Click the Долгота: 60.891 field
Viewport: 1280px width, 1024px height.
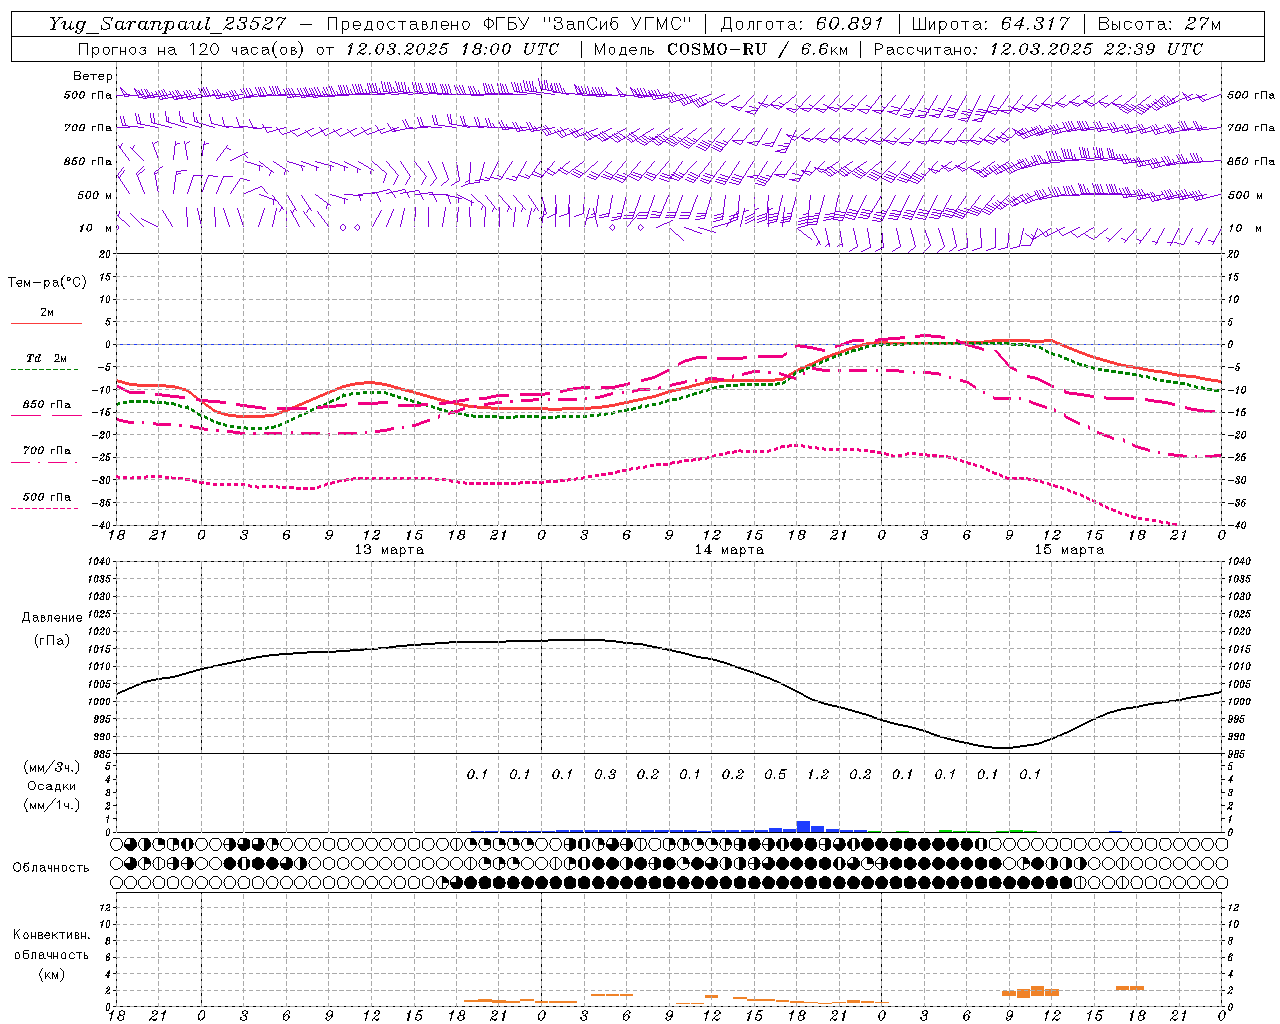point(802,24)
